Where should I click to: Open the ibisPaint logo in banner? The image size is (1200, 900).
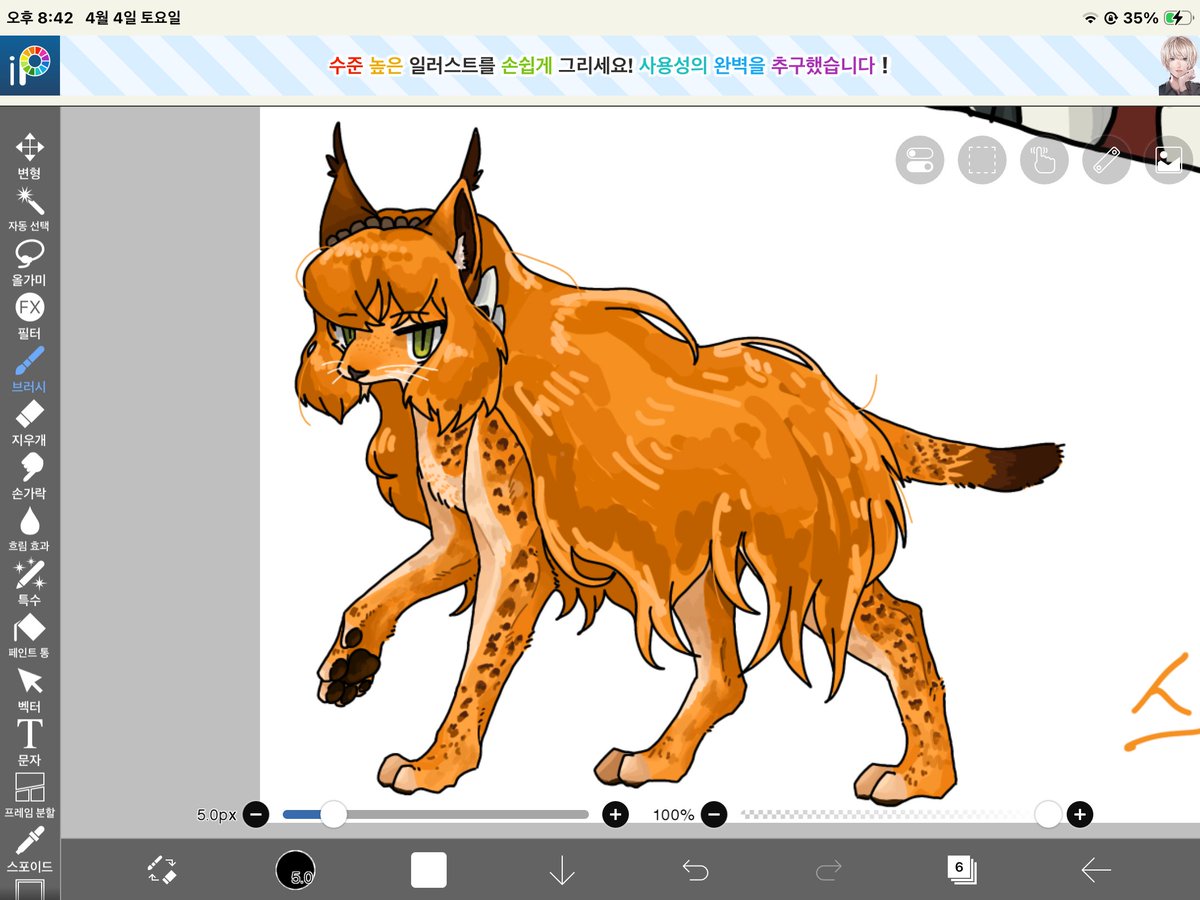[30, 66]
